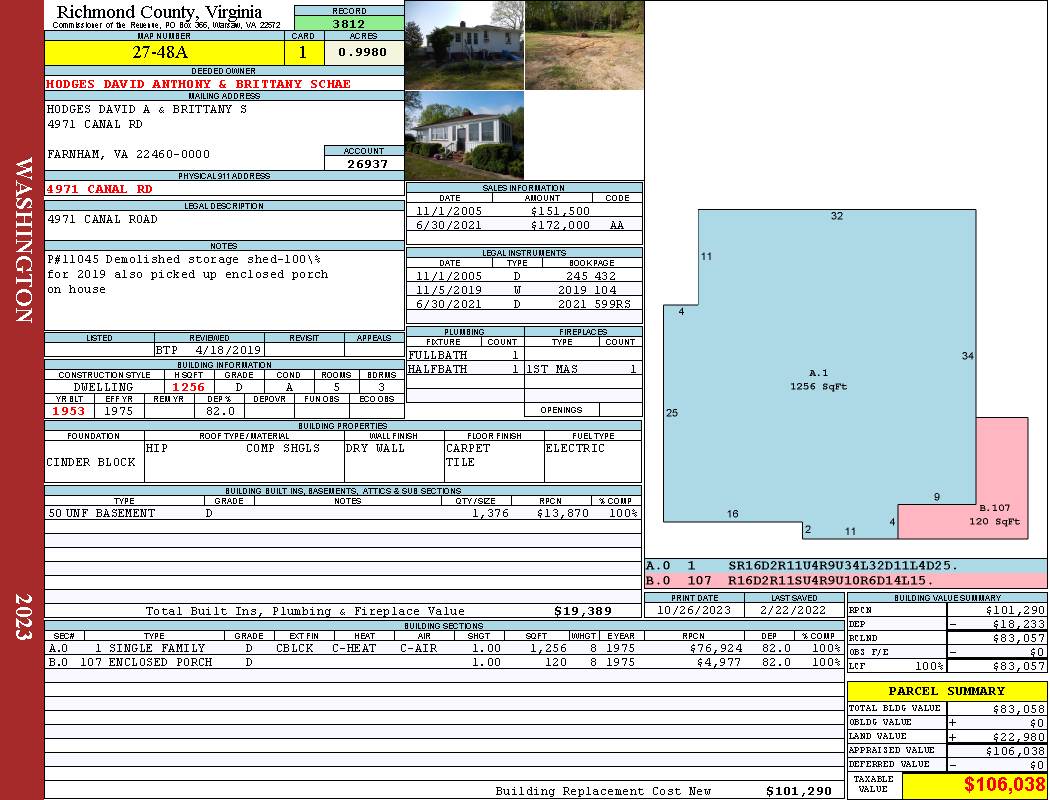Click the blue A.1 1256 SqFt sketch area
The image size is (1050, 800).
pos(818,380)
